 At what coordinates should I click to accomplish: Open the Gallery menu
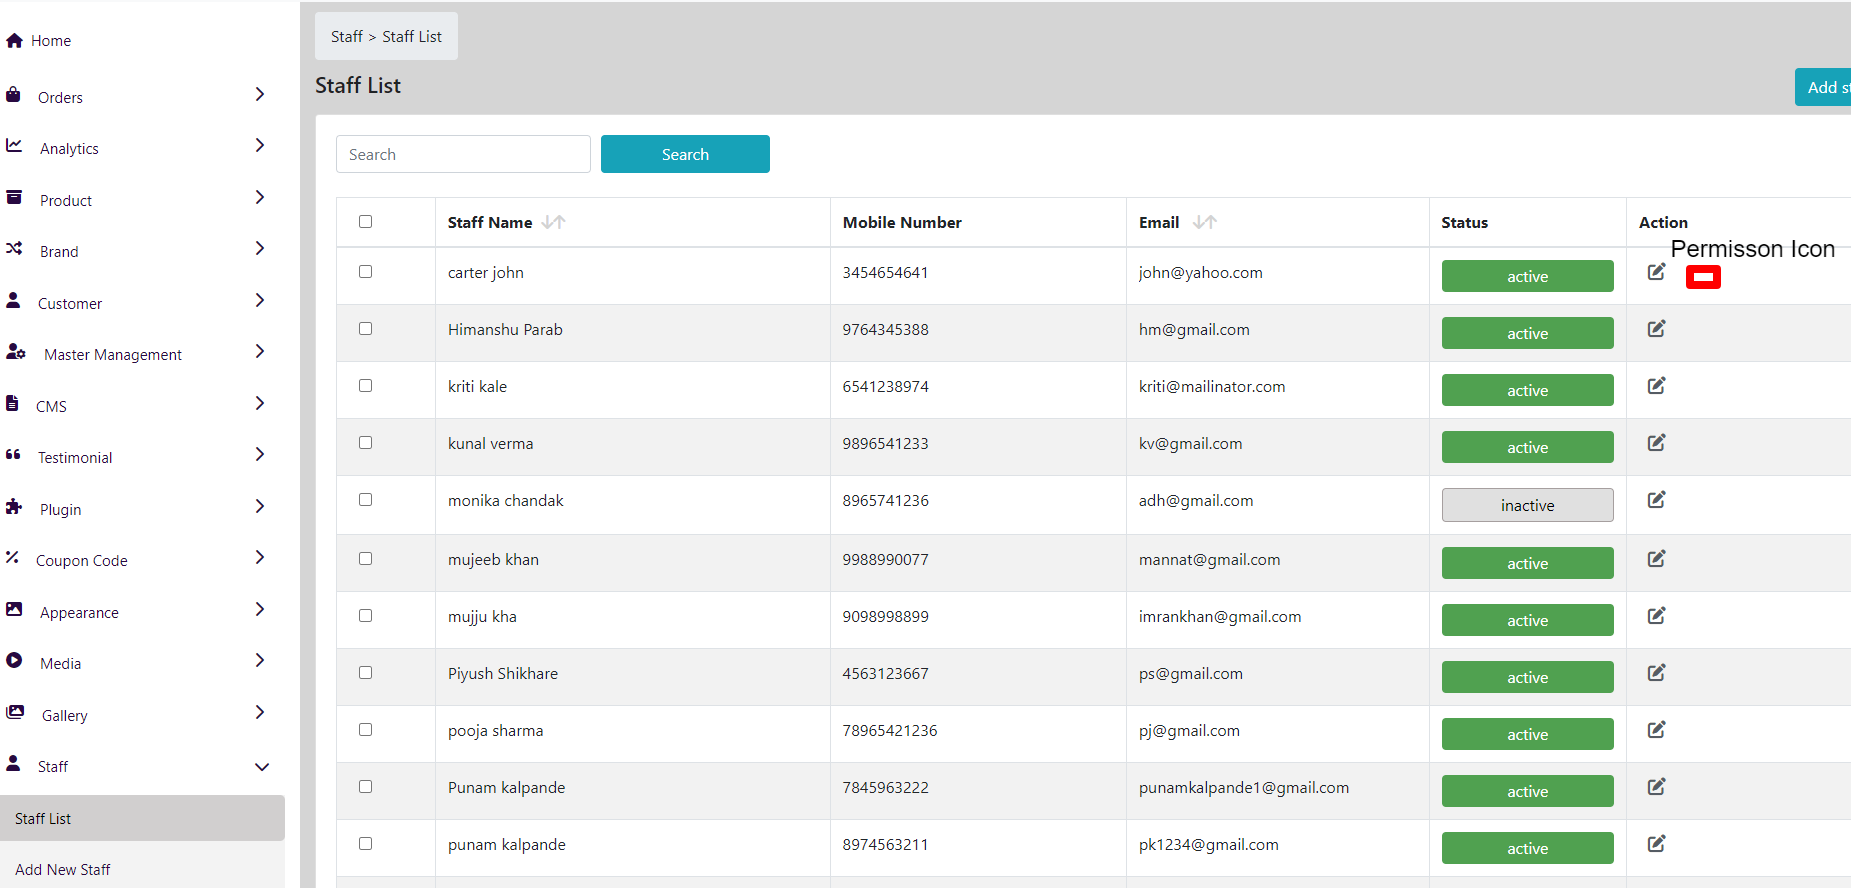(x=65, y=715)
